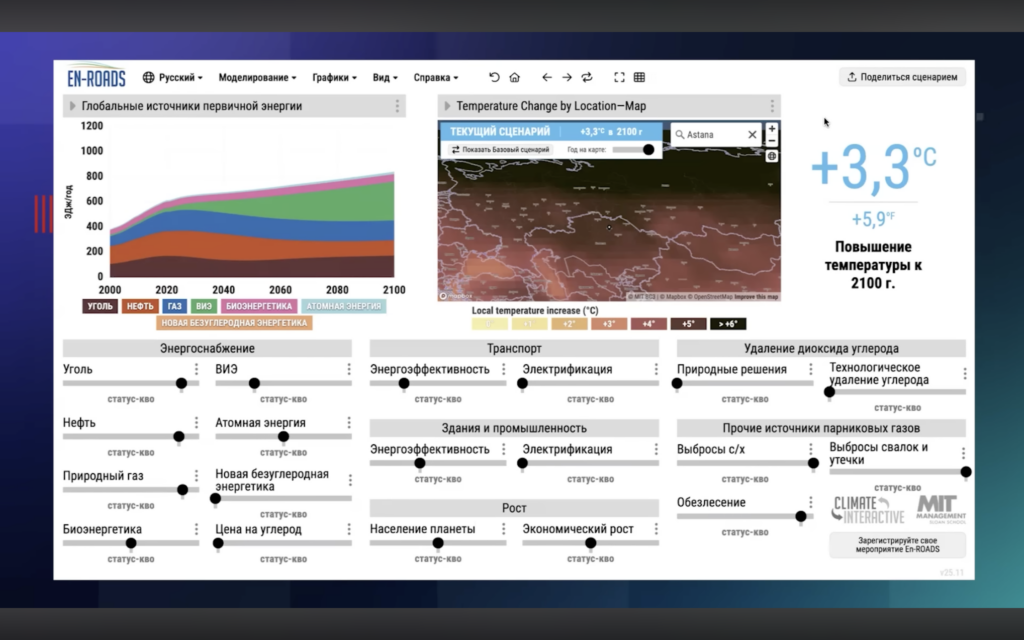This screenshot has height=640, width=1024.
Task: Open the Графики menu
Action: tap(334, 77)
